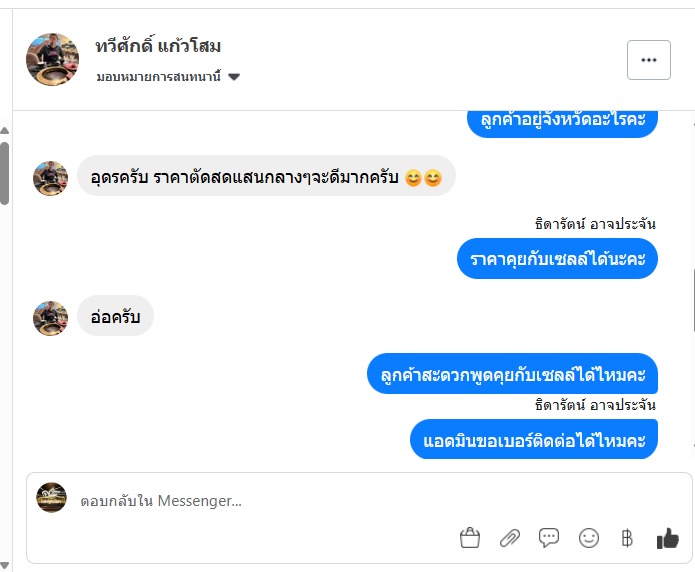Screen dimensions: 695x572
Task: Select the message ราคาคุยกับเซลล์ได้นะคะ
Action: tap(558, 259)
